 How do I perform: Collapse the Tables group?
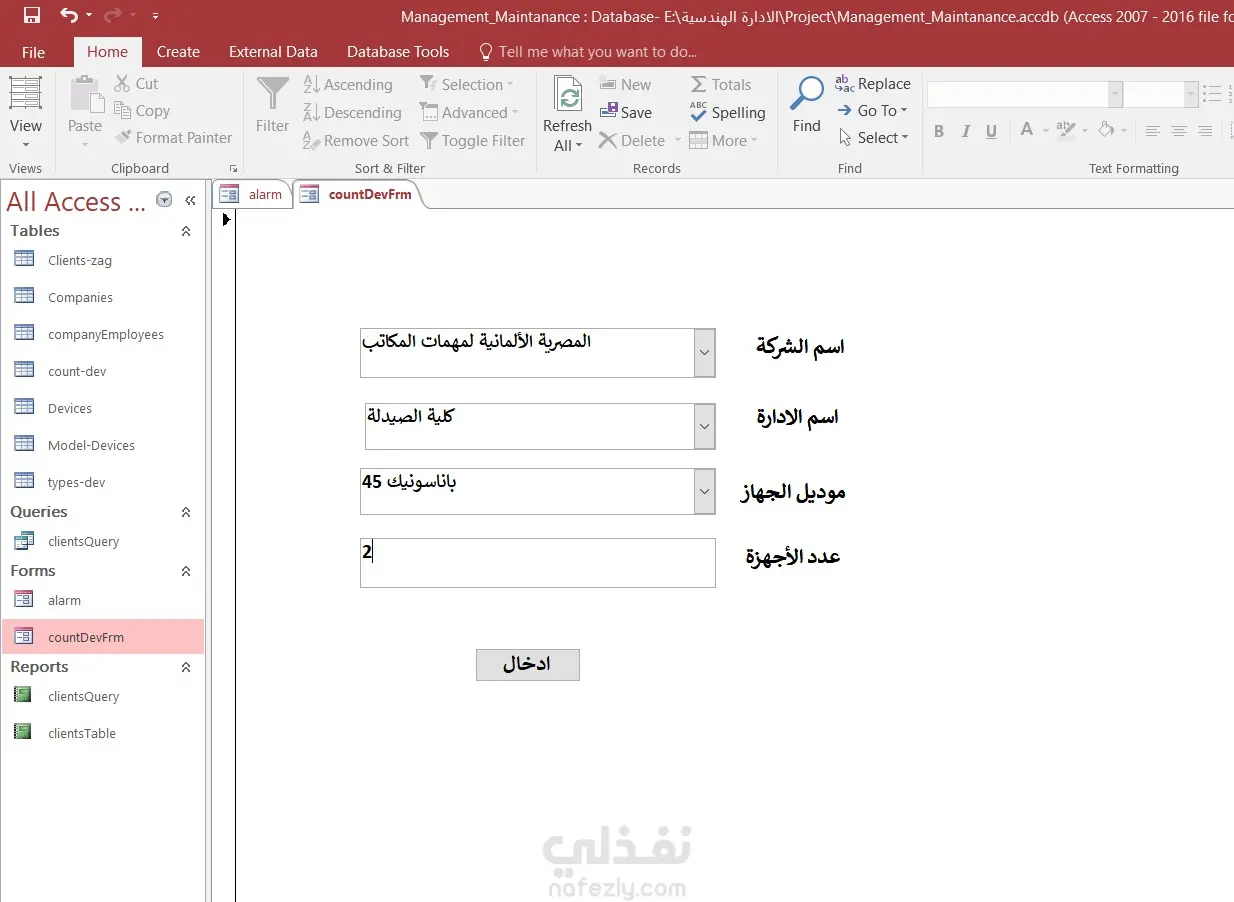pos(185,231)
